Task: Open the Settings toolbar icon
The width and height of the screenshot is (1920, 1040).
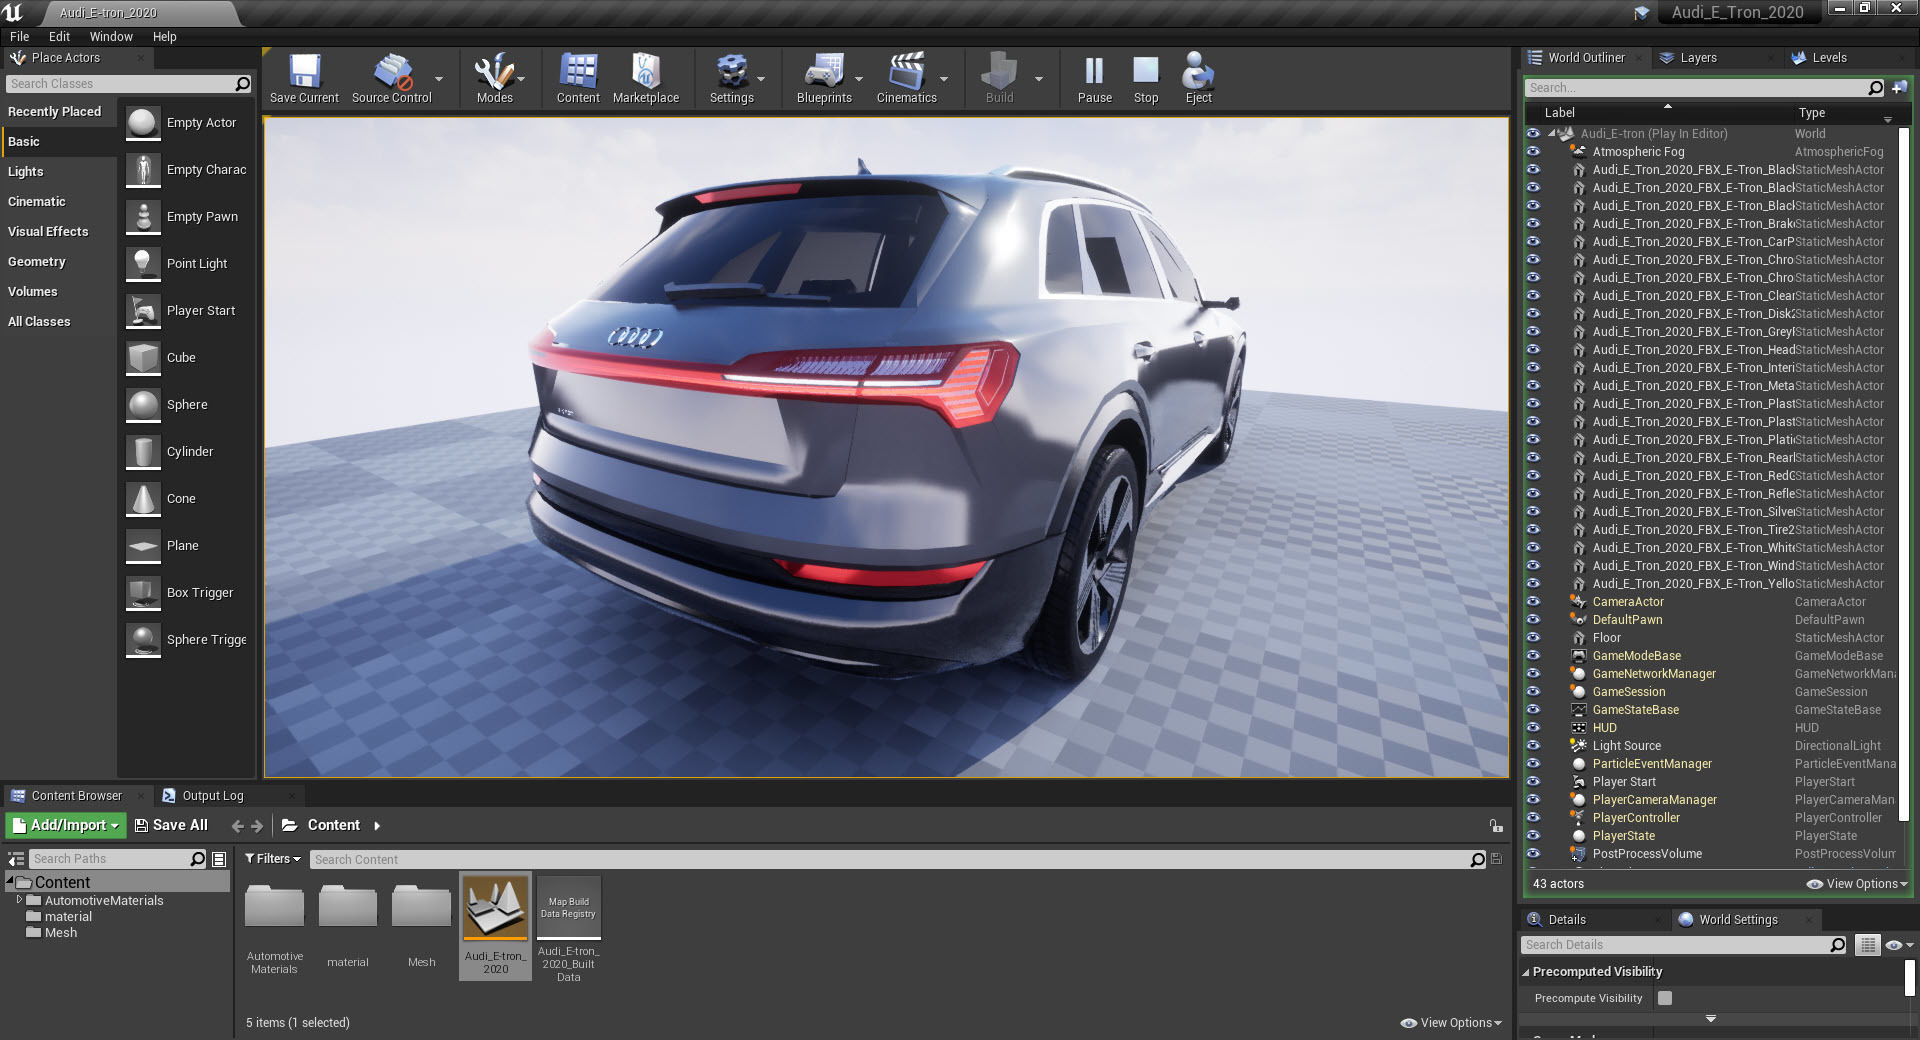Action: (x=731, y=73)
